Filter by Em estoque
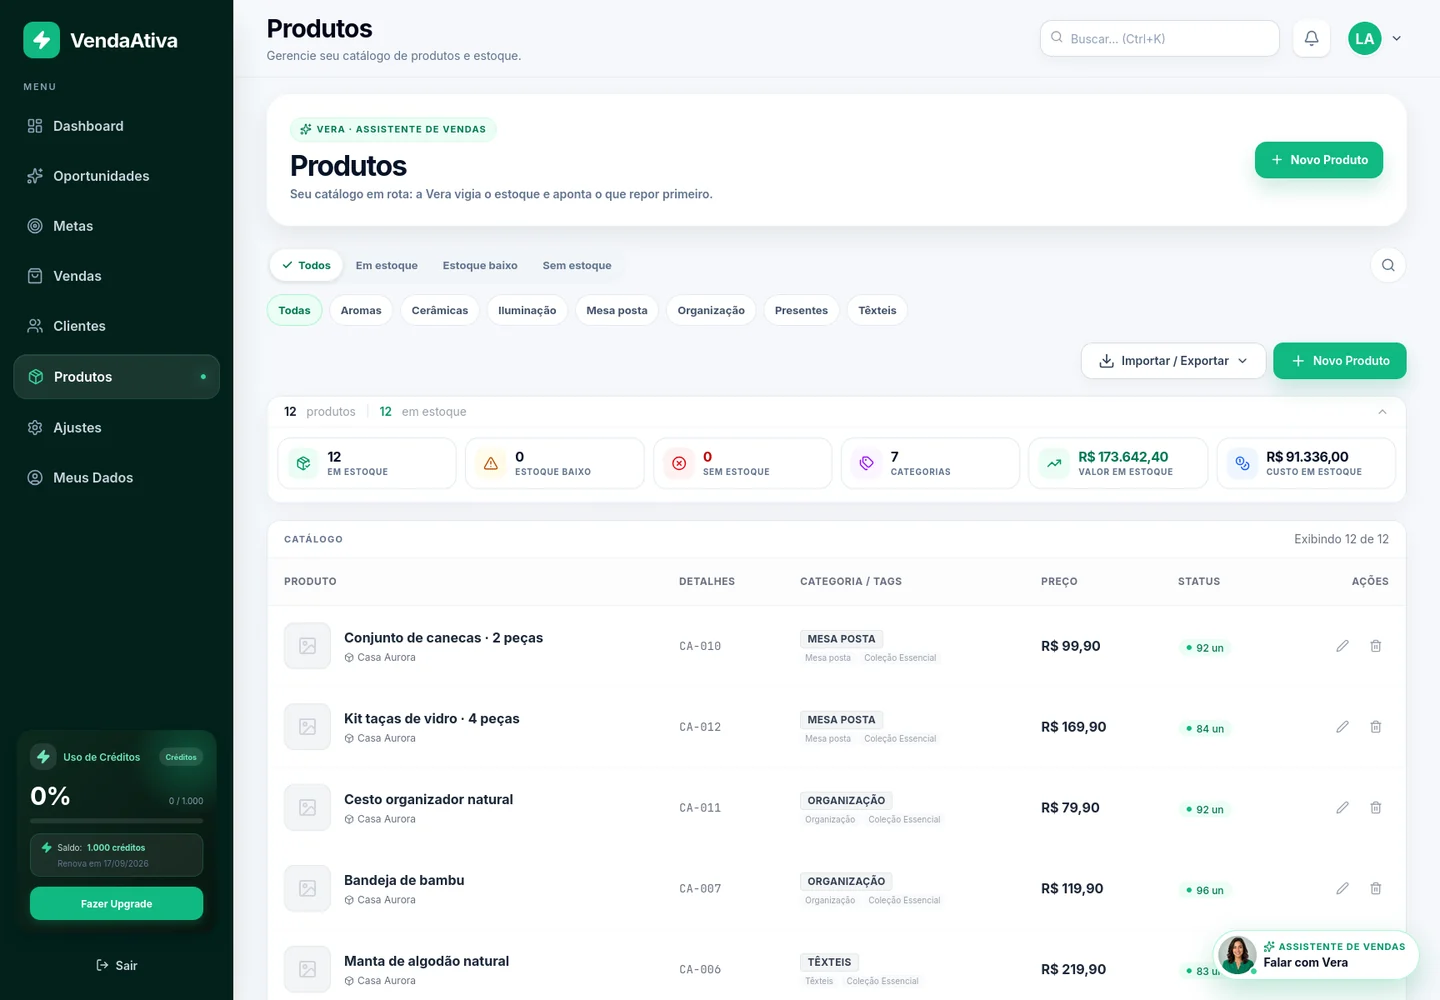The height and width of the screenshot is (1000, 1440). (387, 265)
